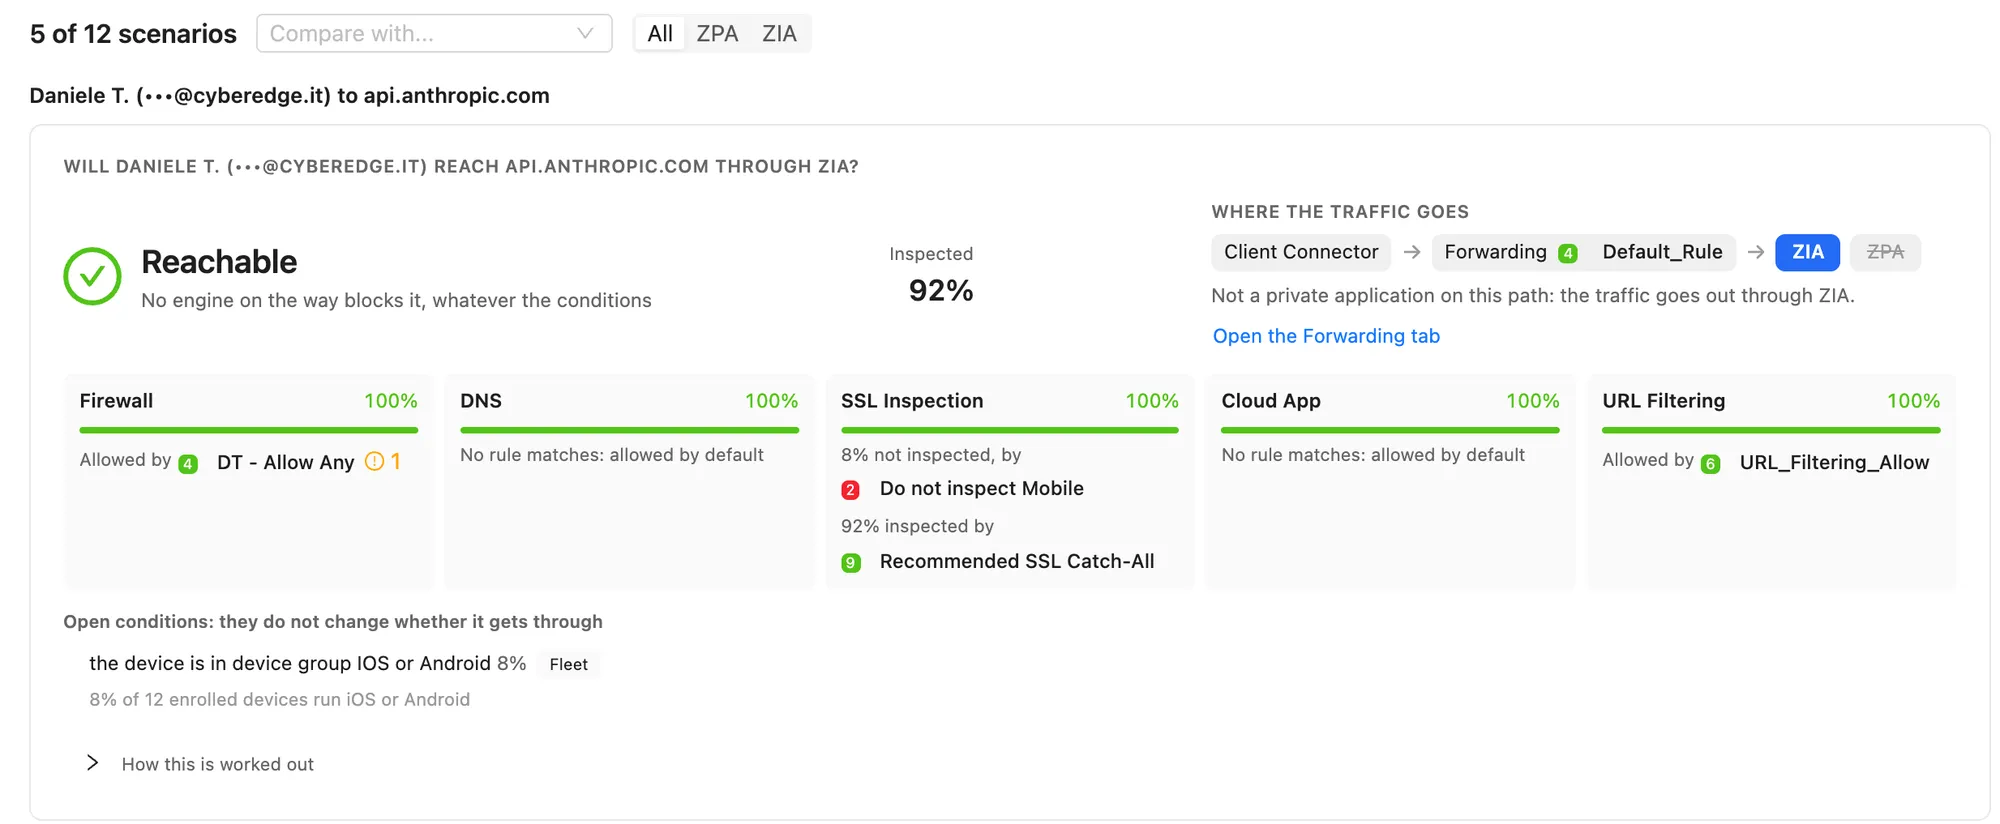The width and height of the screenshot is (2000, 824).
Task: Click the Fleet tag on the device condition
Action: click(568, 664)
